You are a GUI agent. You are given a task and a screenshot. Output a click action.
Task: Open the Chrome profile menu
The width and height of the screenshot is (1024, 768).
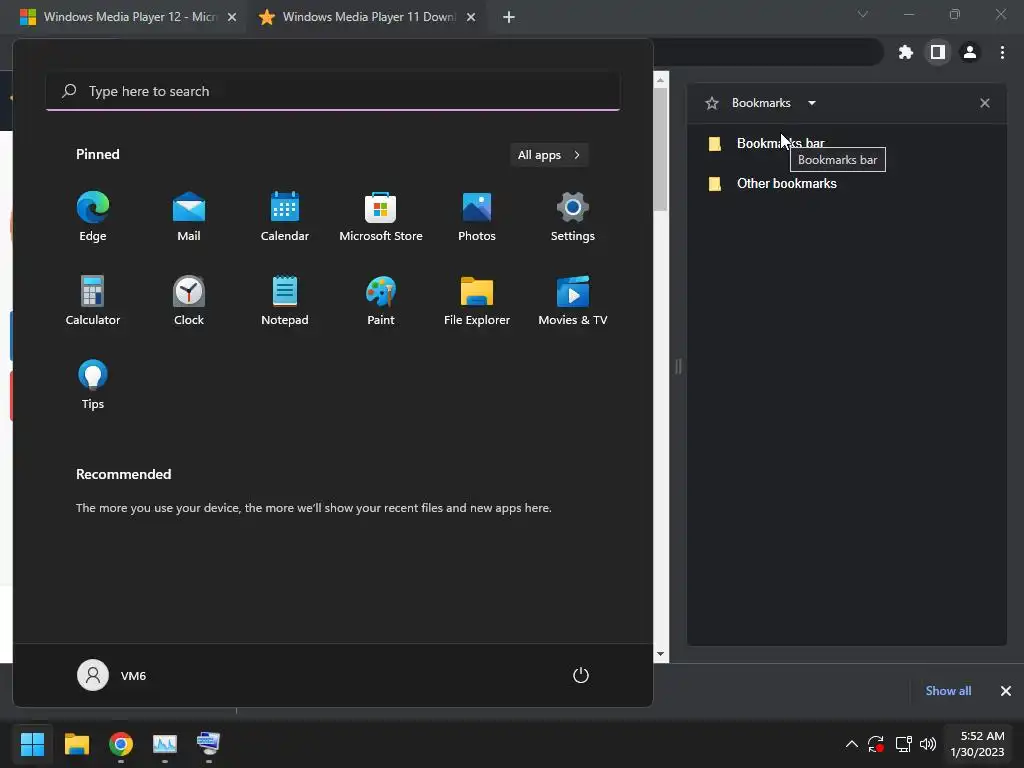point(970,52)
